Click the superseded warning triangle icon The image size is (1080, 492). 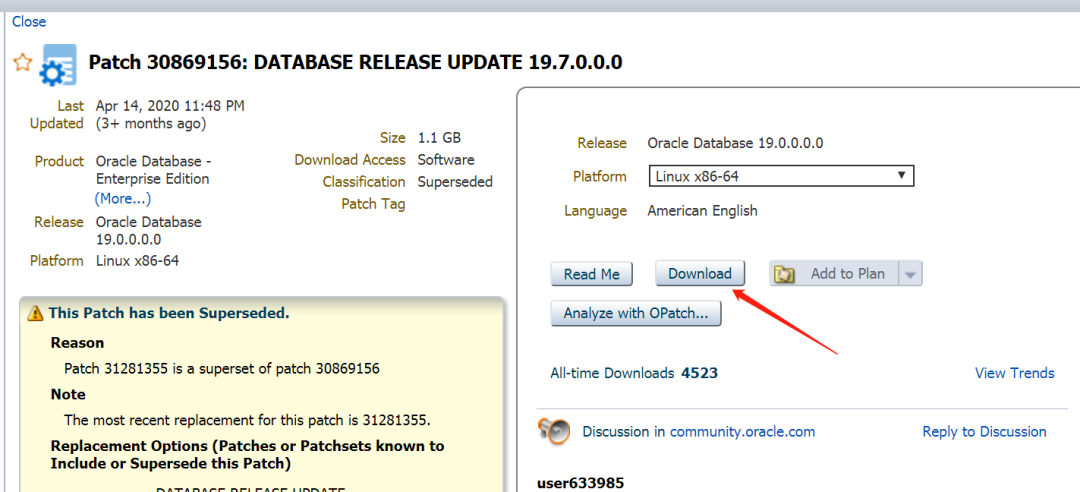[35, 314]
